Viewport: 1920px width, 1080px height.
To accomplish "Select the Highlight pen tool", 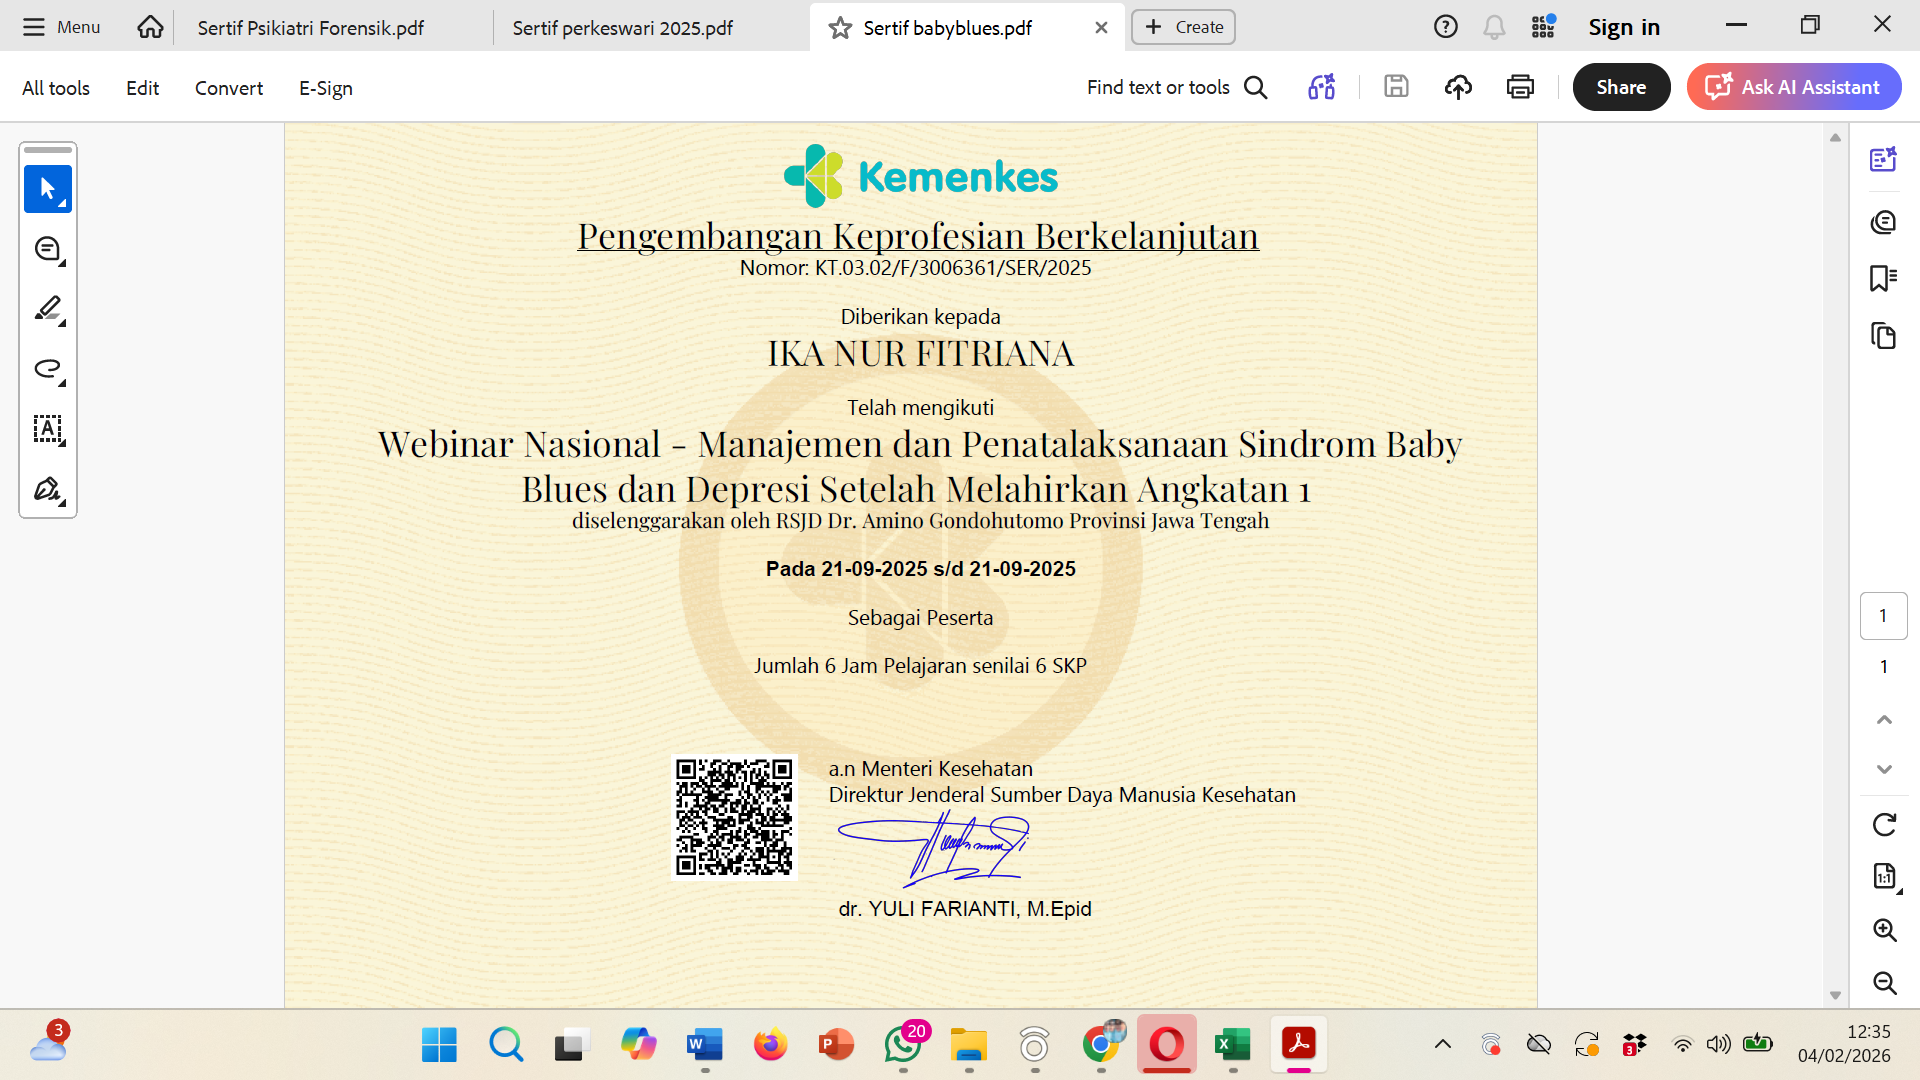I will click(47, 309).
